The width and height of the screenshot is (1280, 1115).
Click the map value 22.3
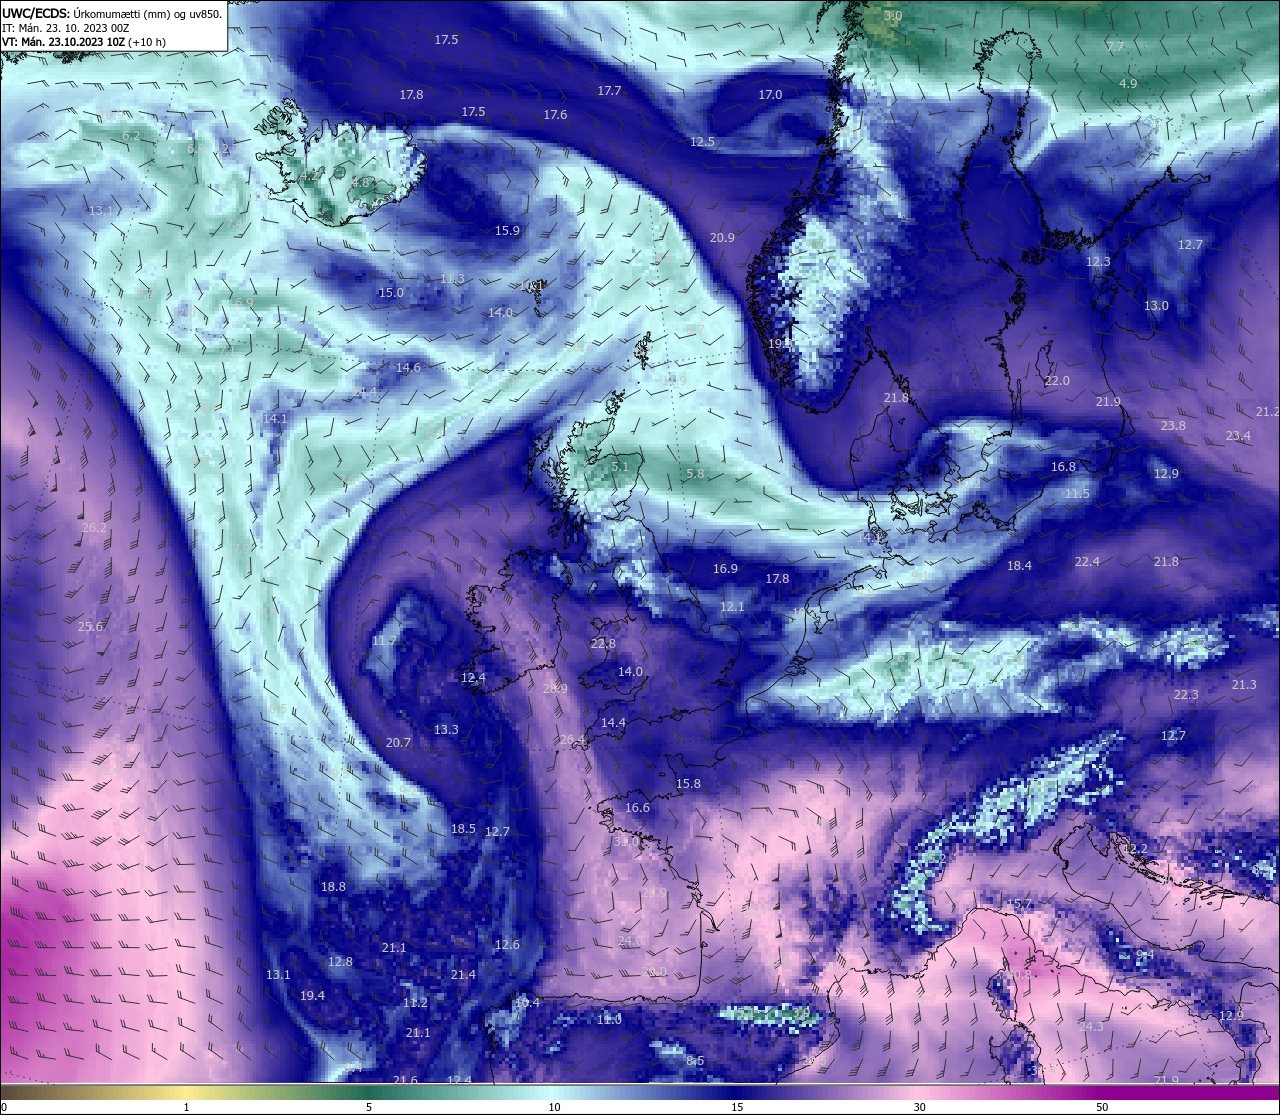click(1186, 695)
